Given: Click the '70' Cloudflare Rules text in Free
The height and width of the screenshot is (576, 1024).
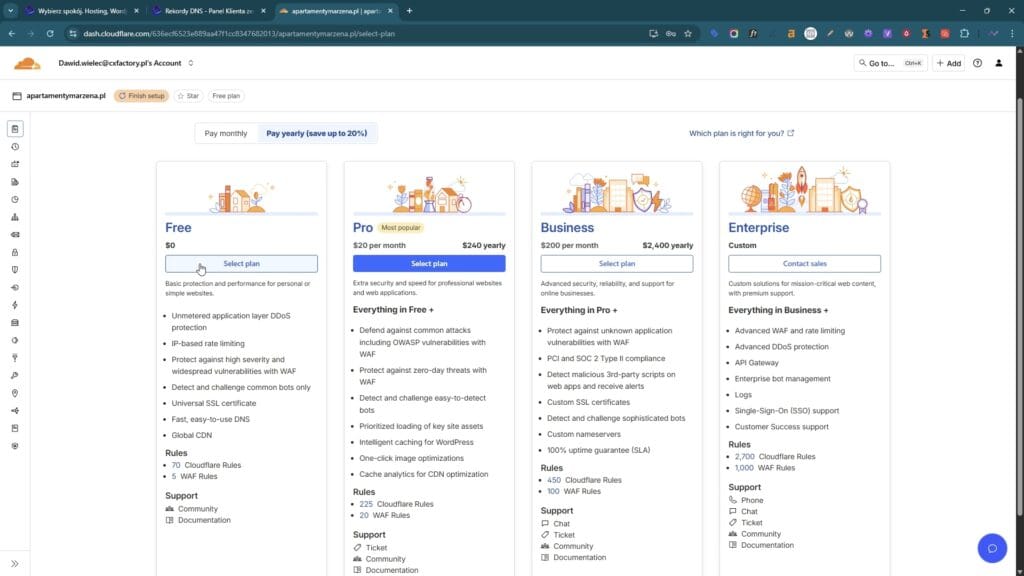Looking at the screenshot, I should point(176,466).
